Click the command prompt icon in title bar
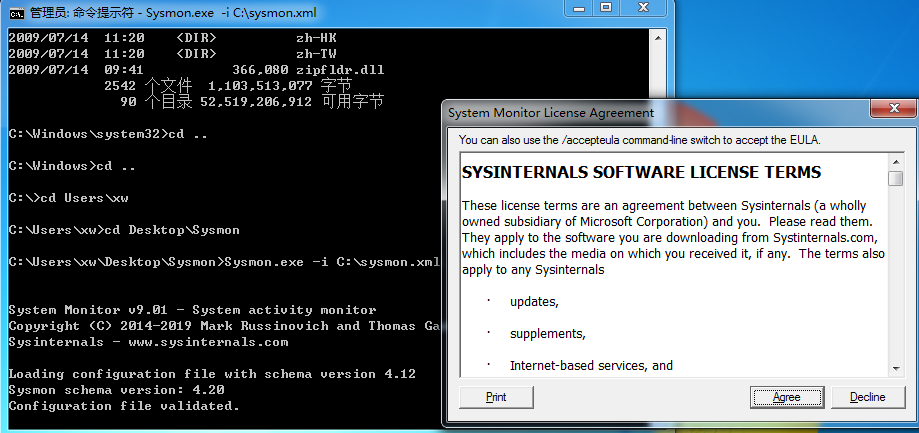The height and width of the screenshot is (433, 919). (x=17, y=12)
